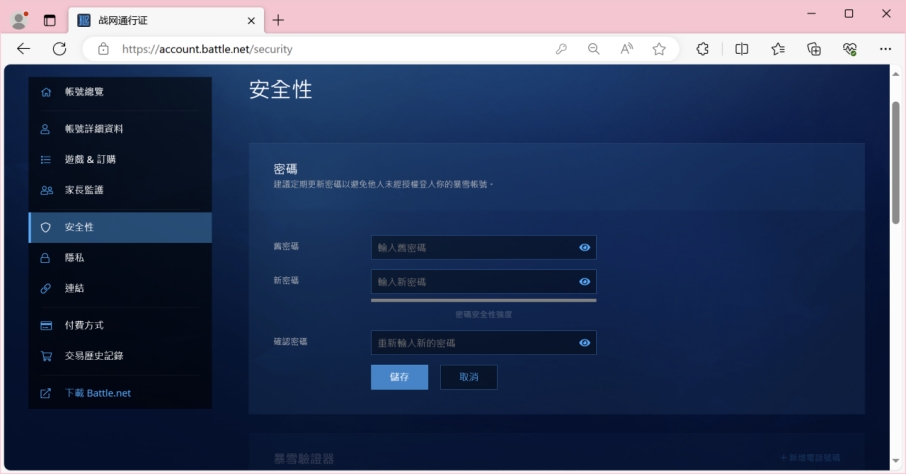Show the old password with eye icon

point(585,247)
